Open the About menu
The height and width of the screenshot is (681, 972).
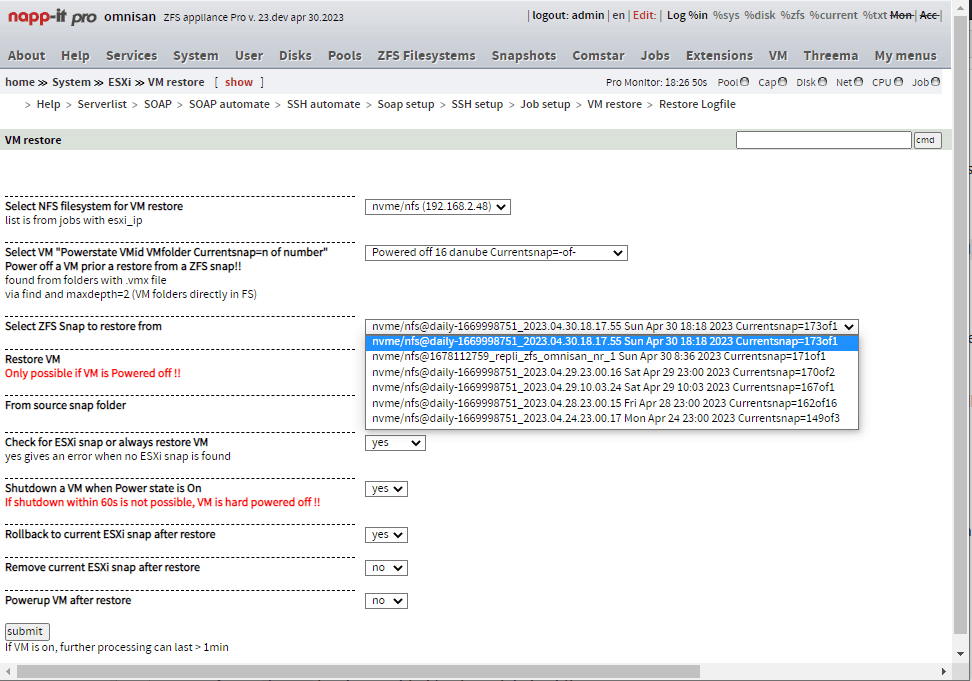27,56
